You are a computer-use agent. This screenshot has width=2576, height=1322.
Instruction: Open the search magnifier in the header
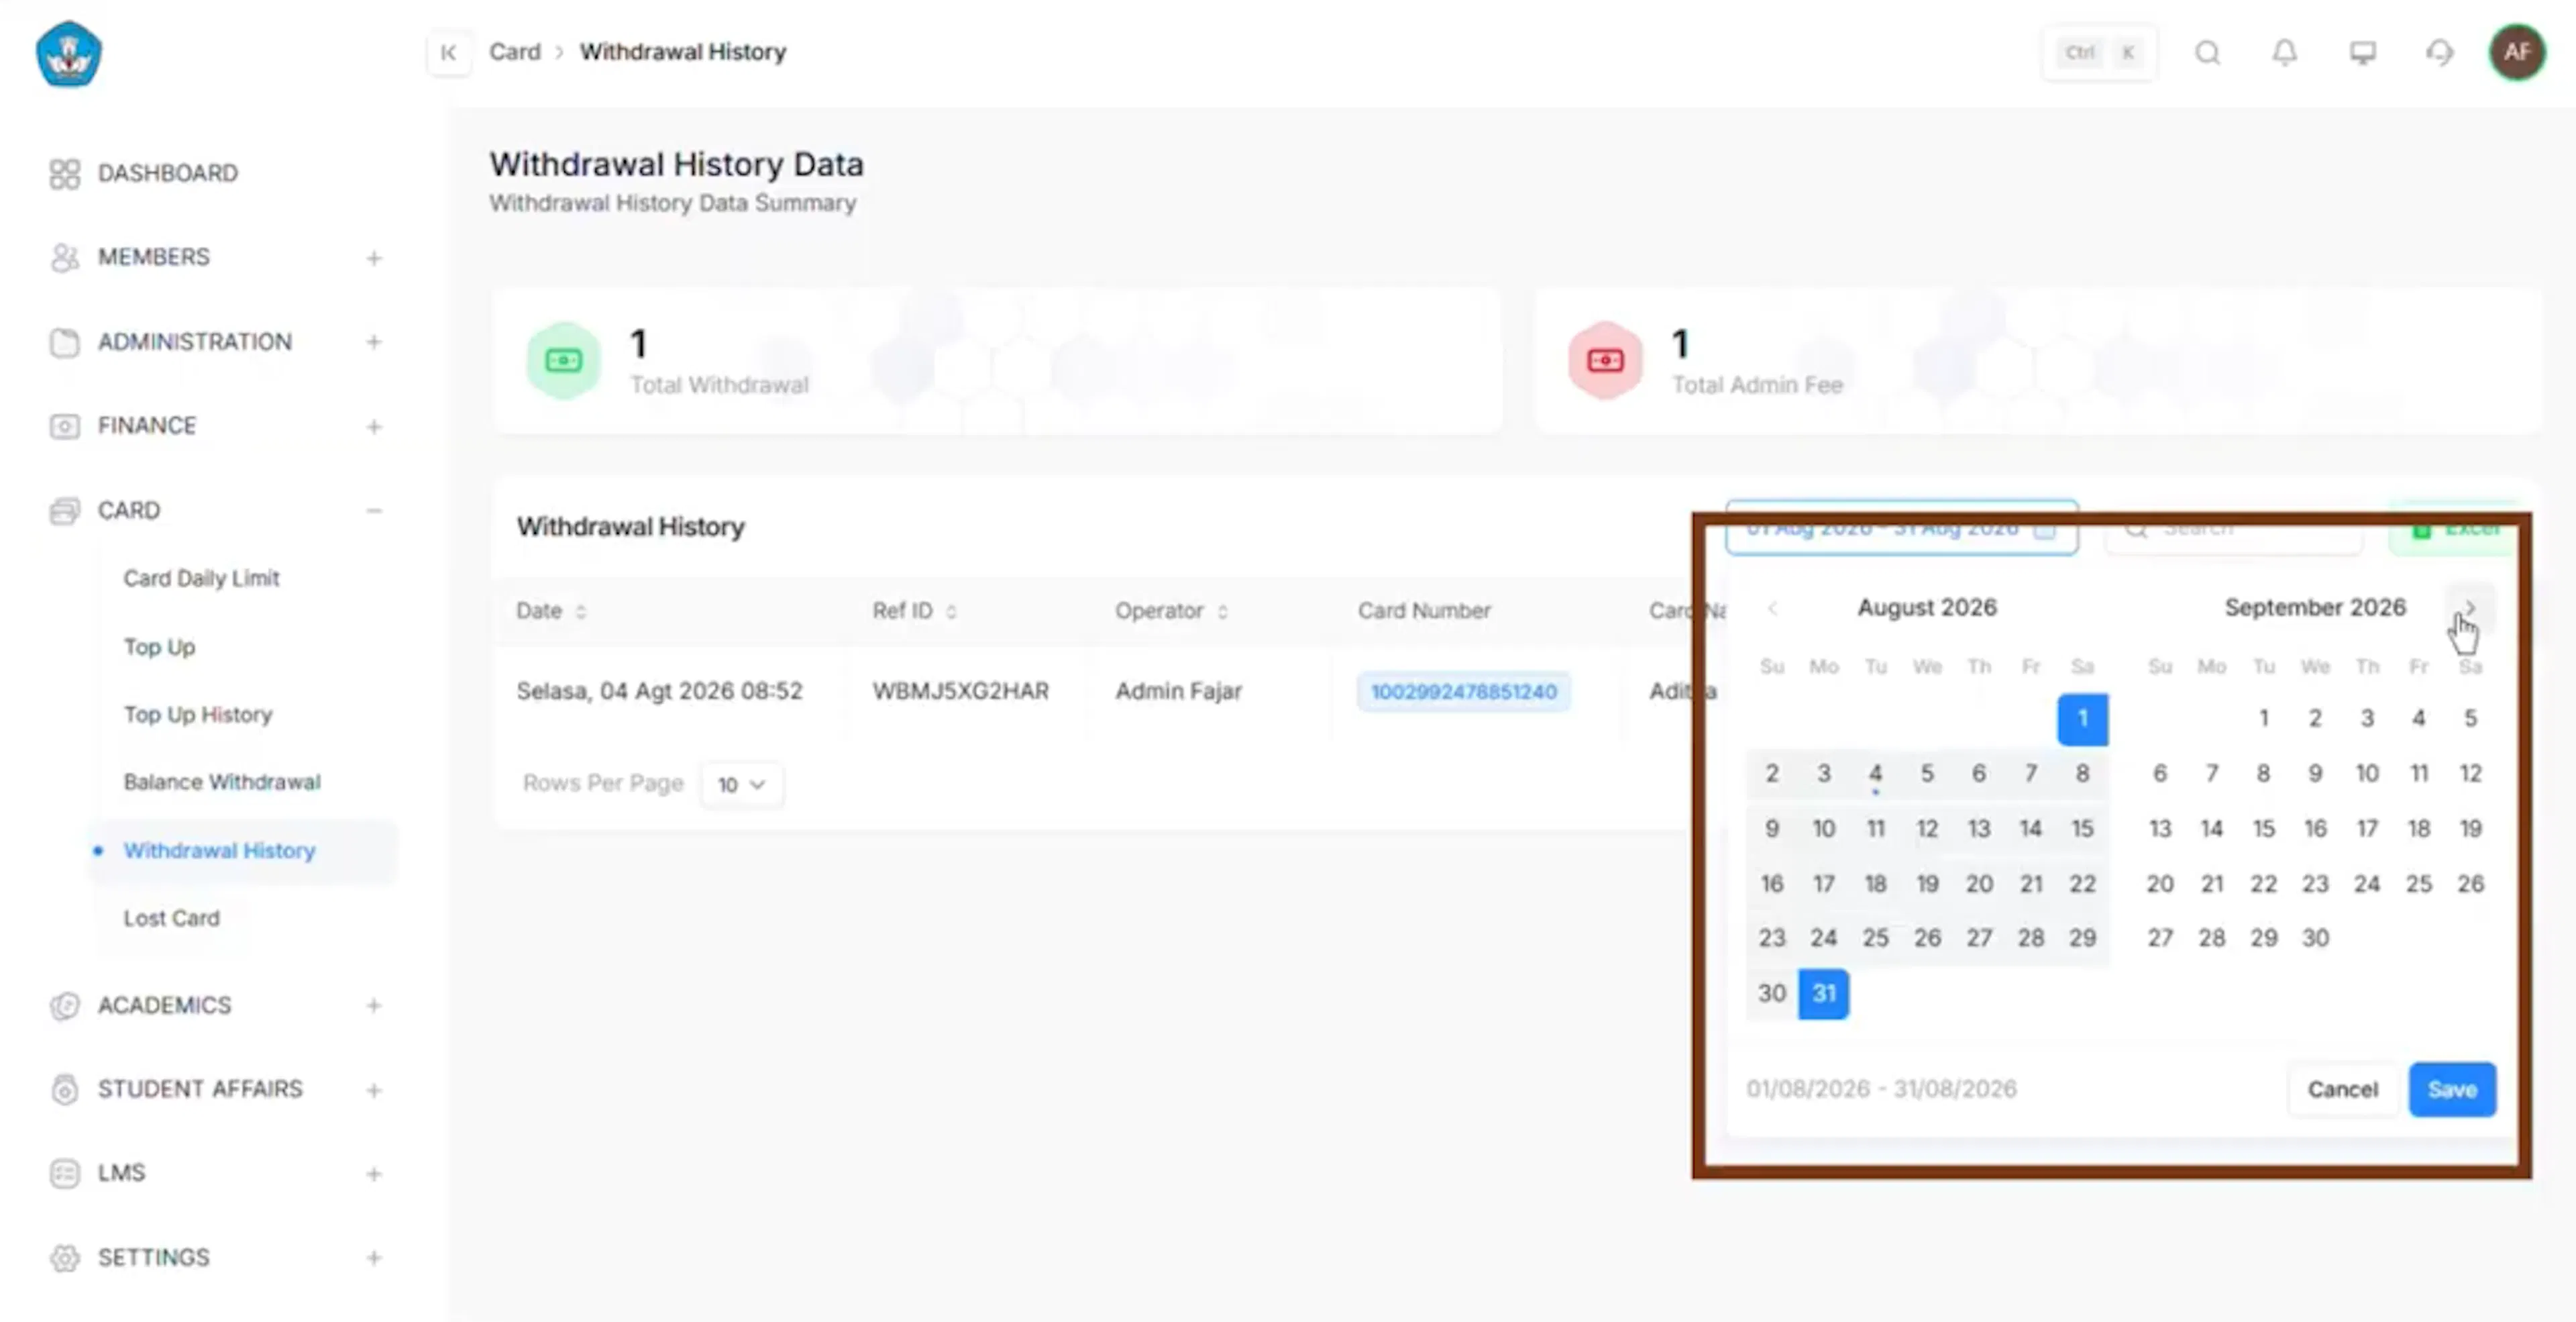click(2208, 52)
